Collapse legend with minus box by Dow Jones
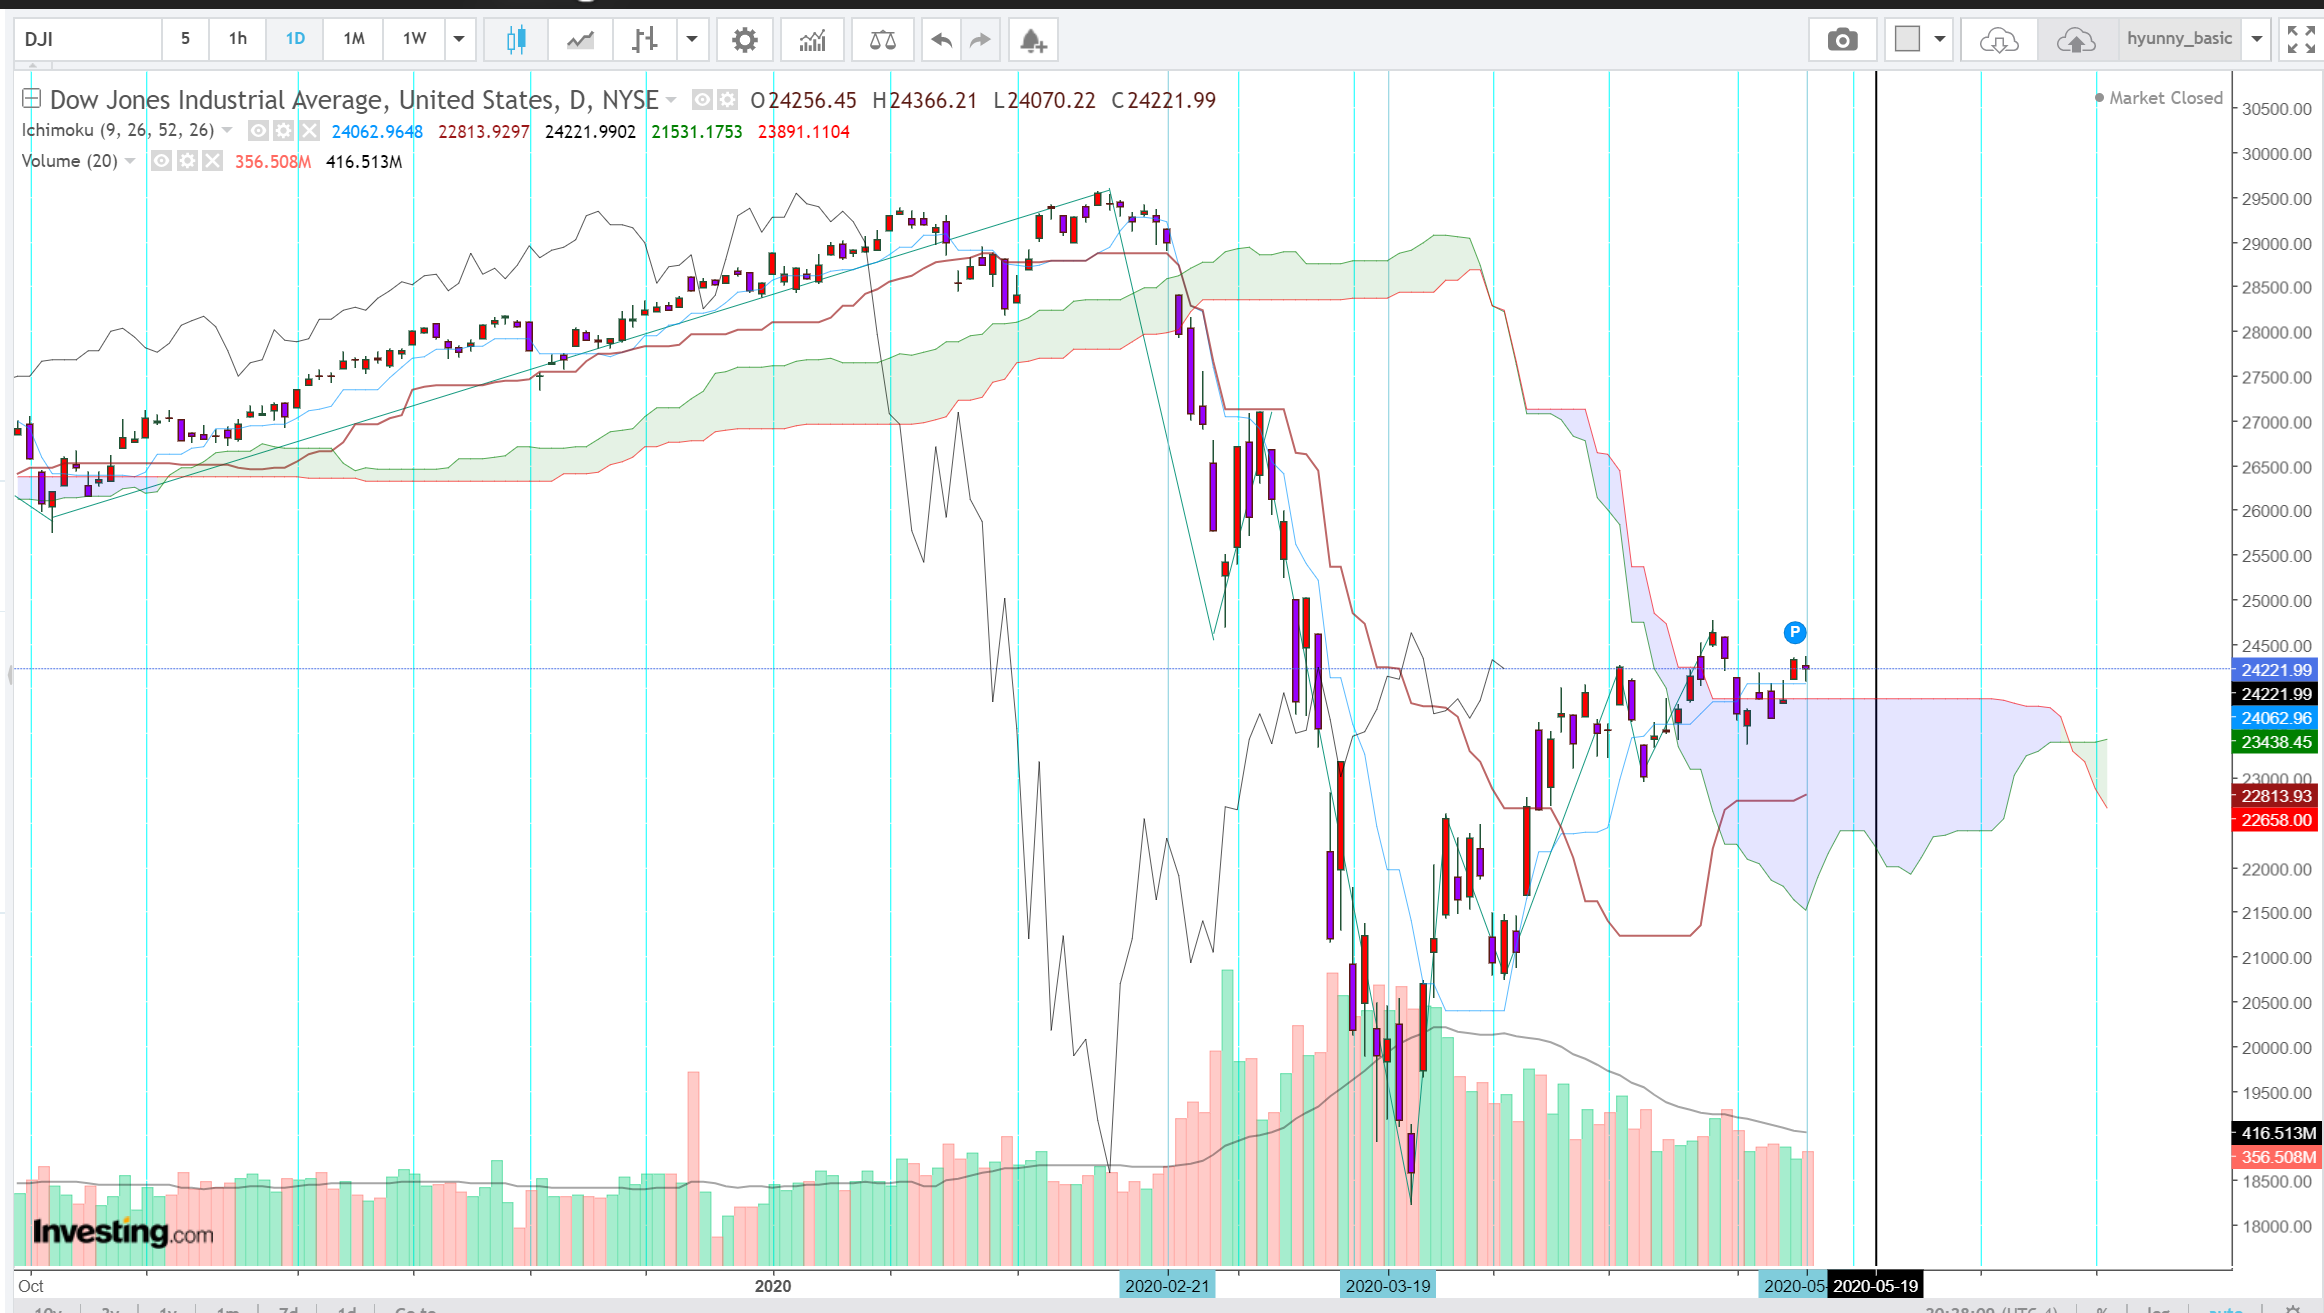 (x=31, y=98)
